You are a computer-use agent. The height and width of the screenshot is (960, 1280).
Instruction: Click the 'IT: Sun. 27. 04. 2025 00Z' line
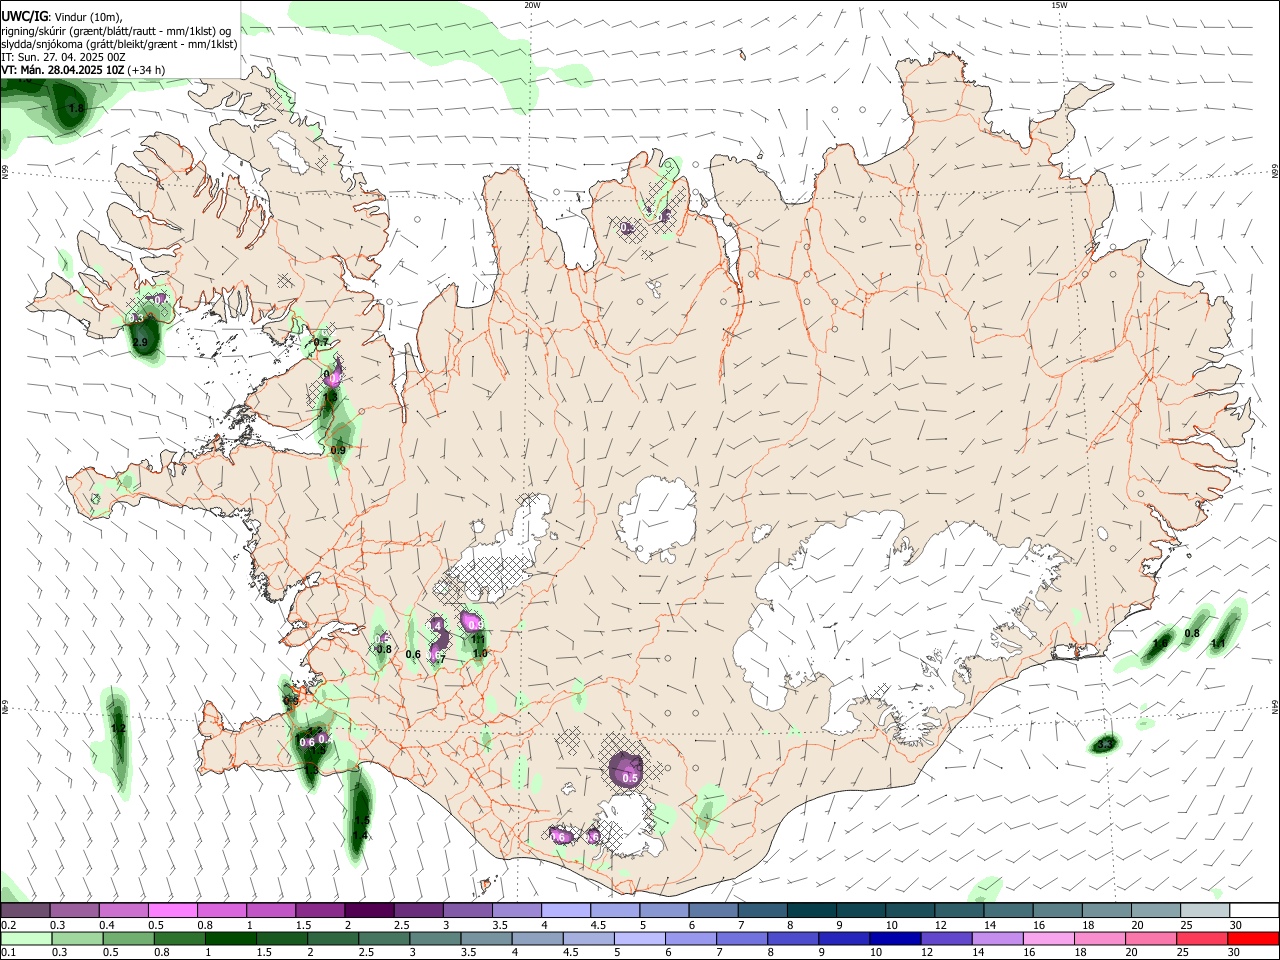(63, 57)
